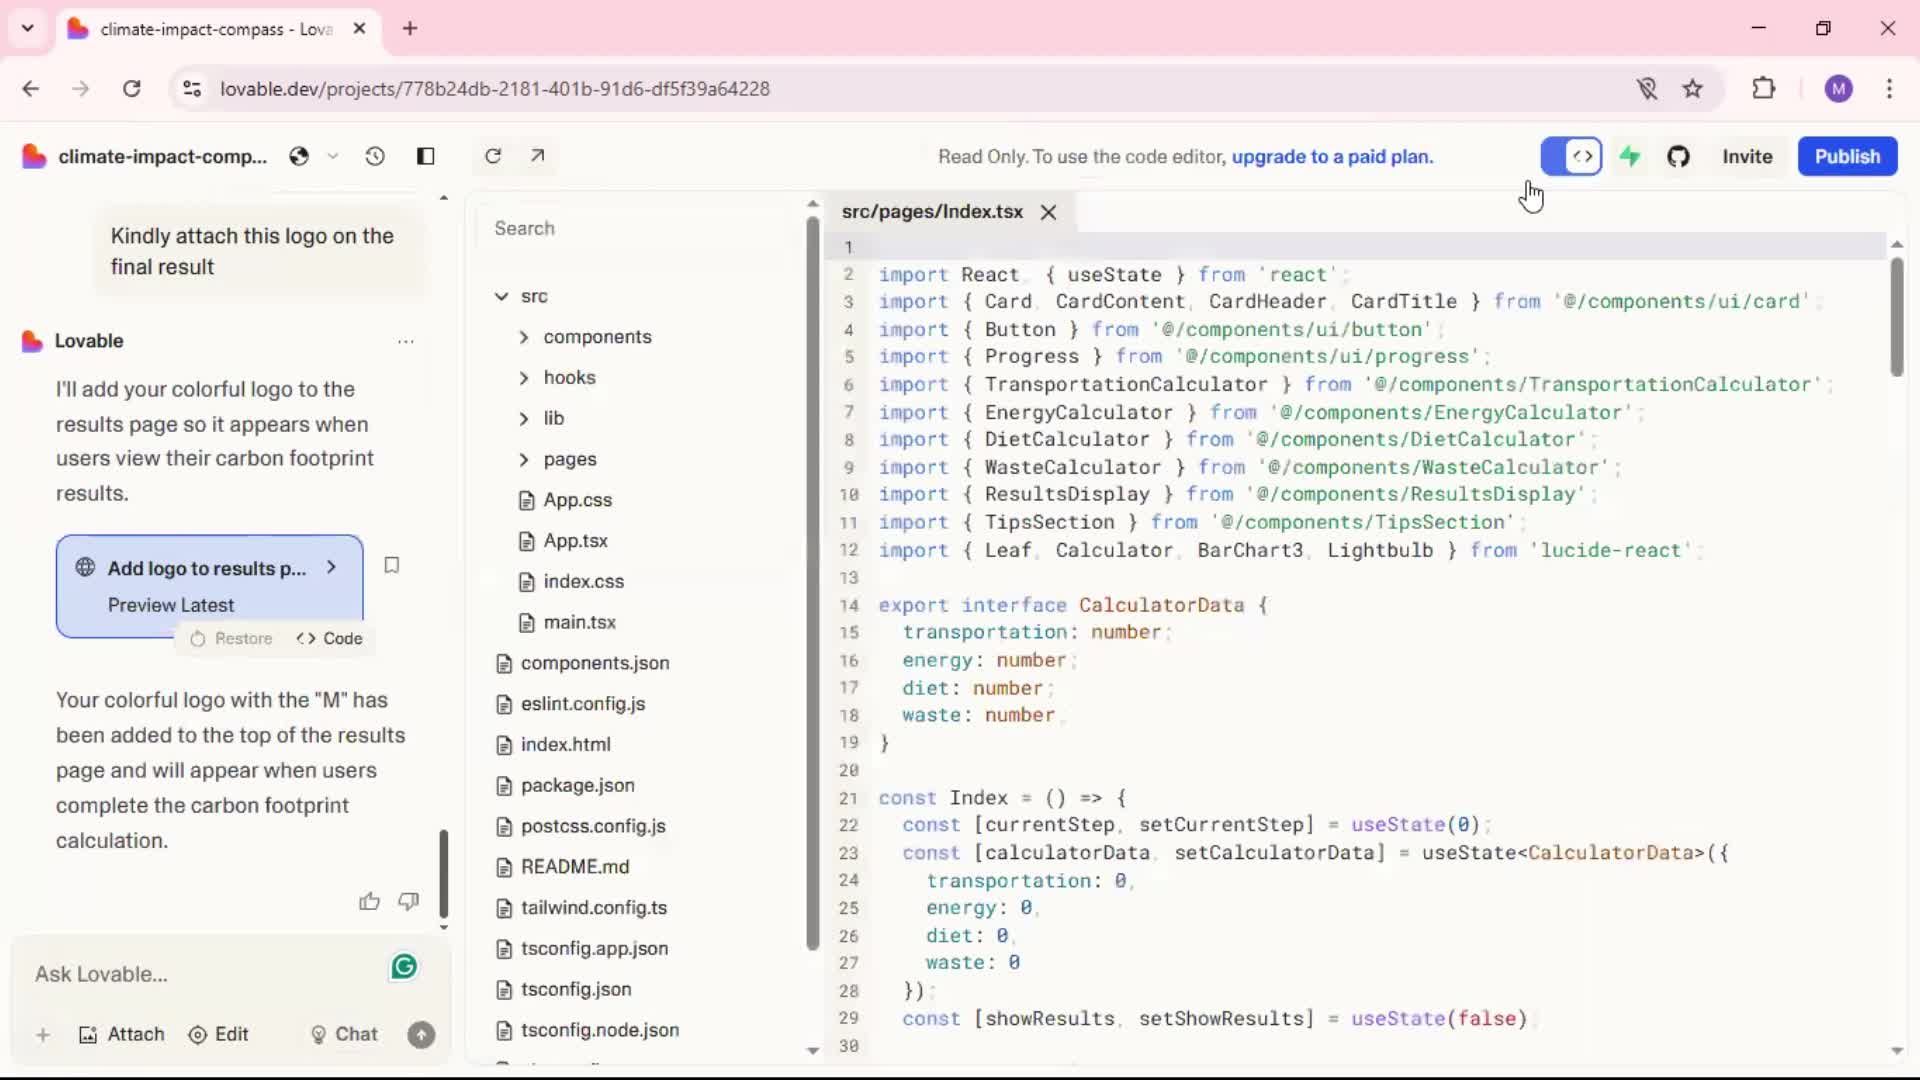1920x1080 pixels.
Task: Open tsconfig.node.json in file tree
Action: [x=588, y=1030]
